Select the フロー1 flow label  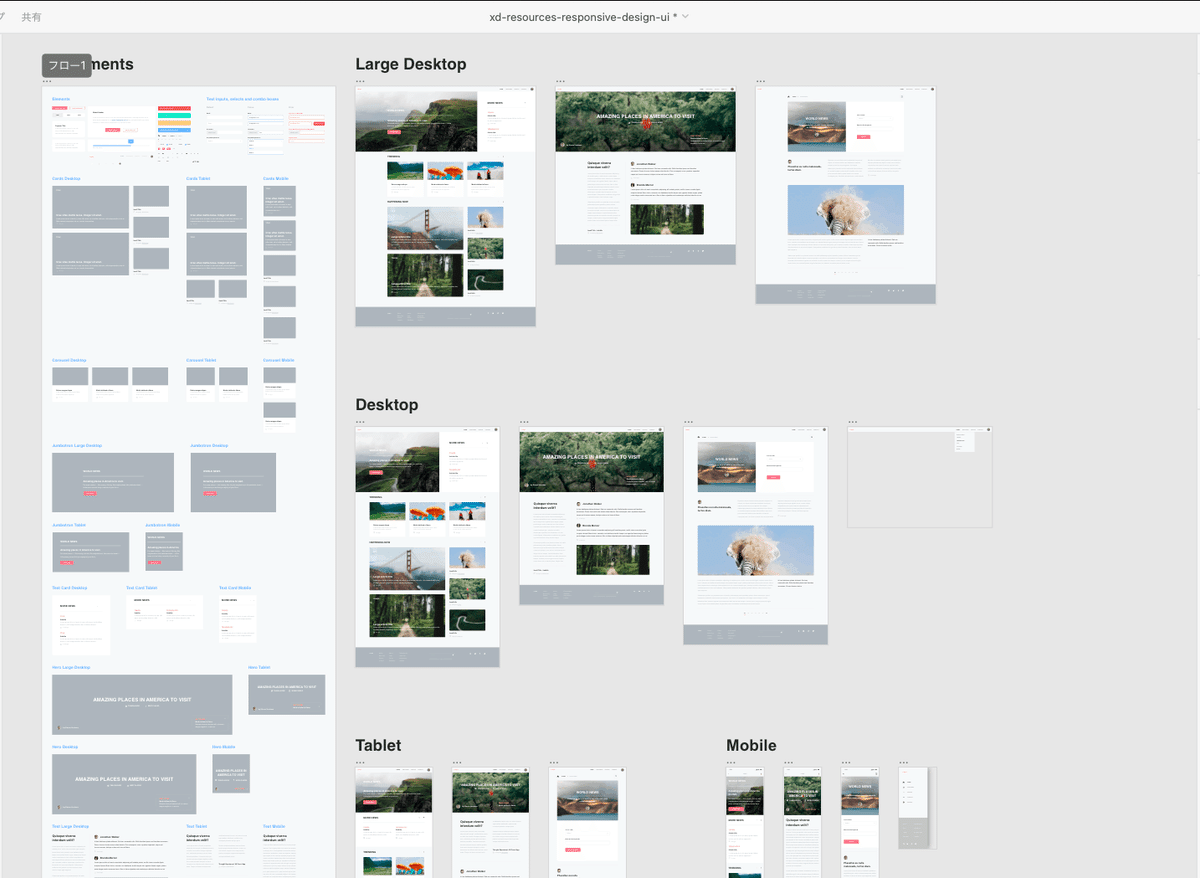pyautogui.click(x=67, y=66)
